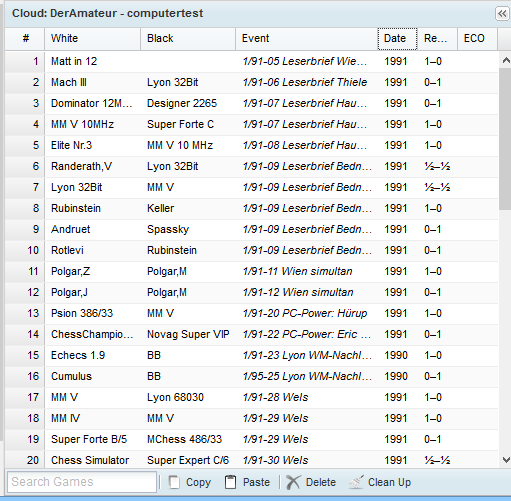Select row with White 'Psion 386/33'
Viewport: 511px width, 501px height.
(251, 313)
